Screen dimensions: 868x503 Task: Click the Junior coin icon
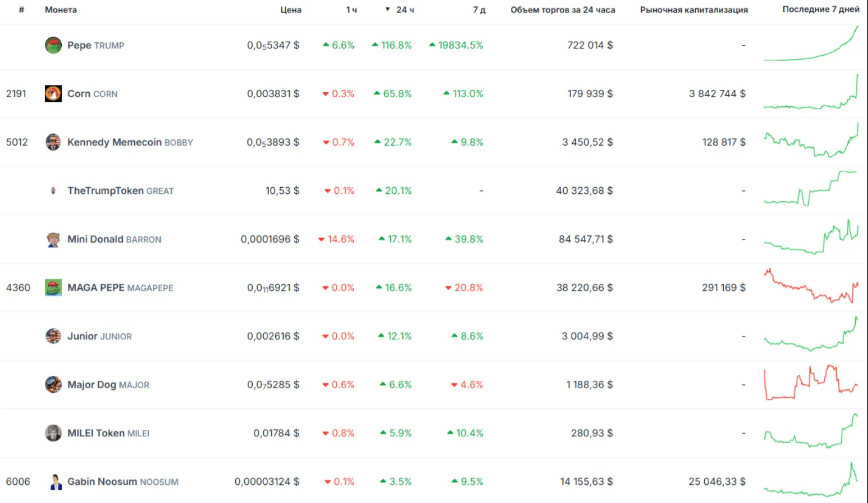coord(53,336)
